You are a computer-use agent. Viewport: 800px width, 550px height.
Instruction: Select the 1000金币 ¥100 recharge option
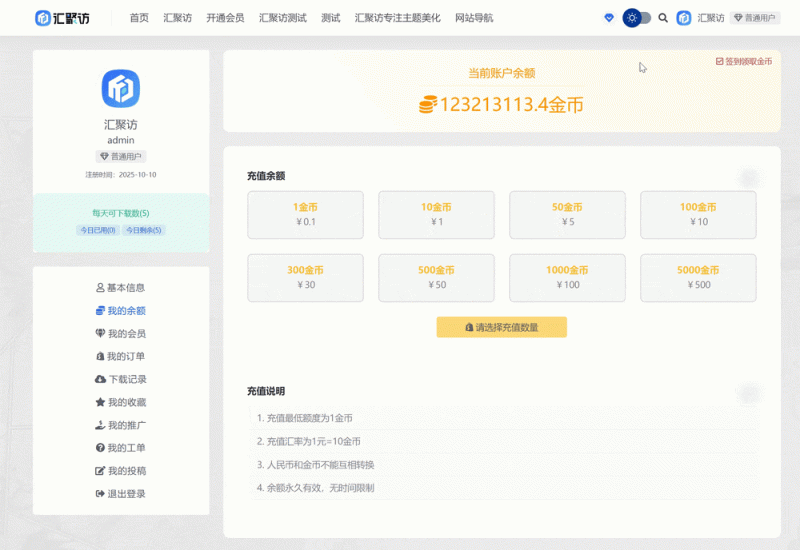(x=567, y=278)
